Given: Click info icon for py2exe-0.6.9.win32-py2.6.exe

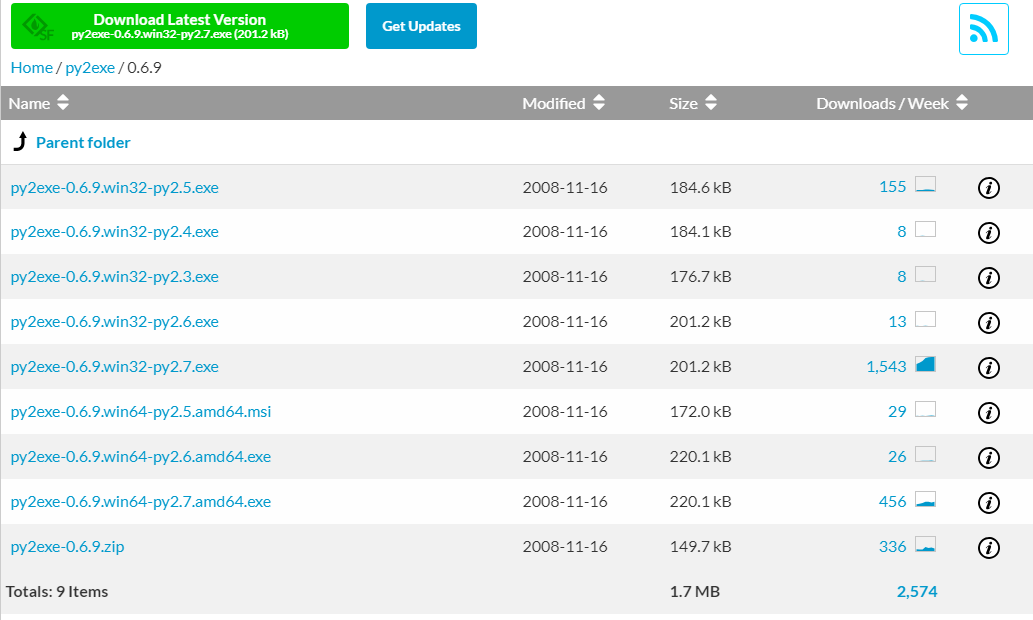Looking at the screenshot, I should pyautogui.click(x=988, y=323).
